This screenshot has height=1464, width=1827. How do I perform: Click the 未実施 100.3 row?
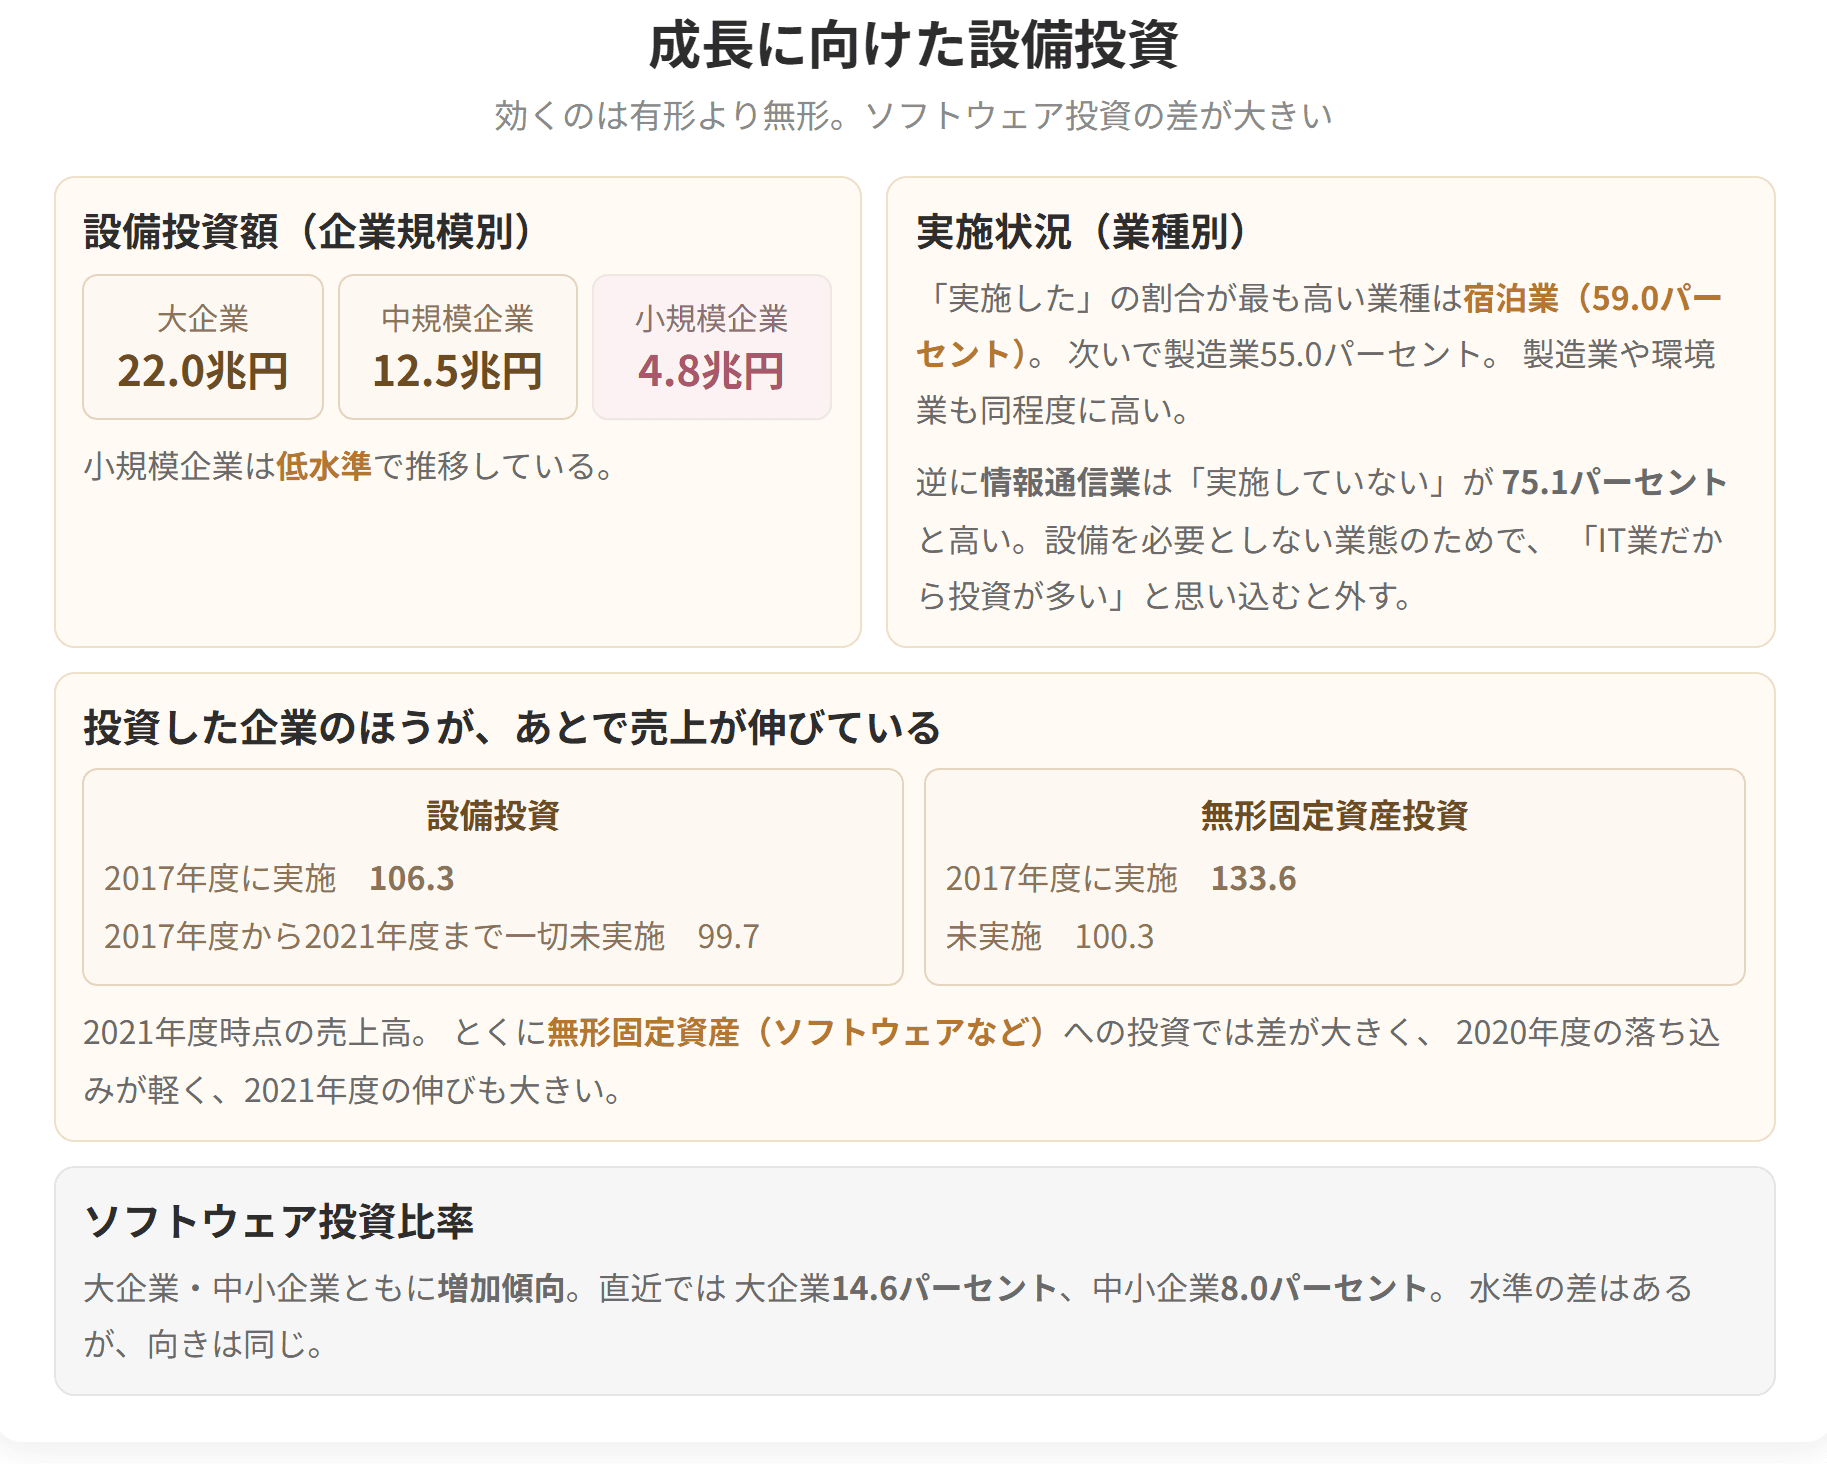coord(1050,937)
